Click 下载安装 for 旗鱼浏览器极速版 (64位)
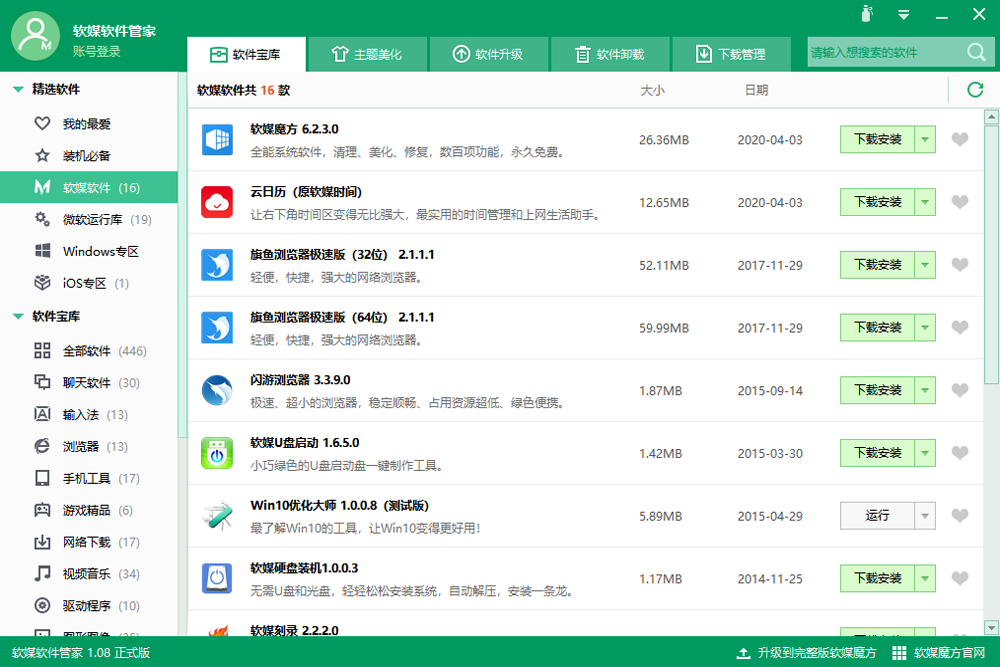Screen dimensions: 1000x667 878,328
